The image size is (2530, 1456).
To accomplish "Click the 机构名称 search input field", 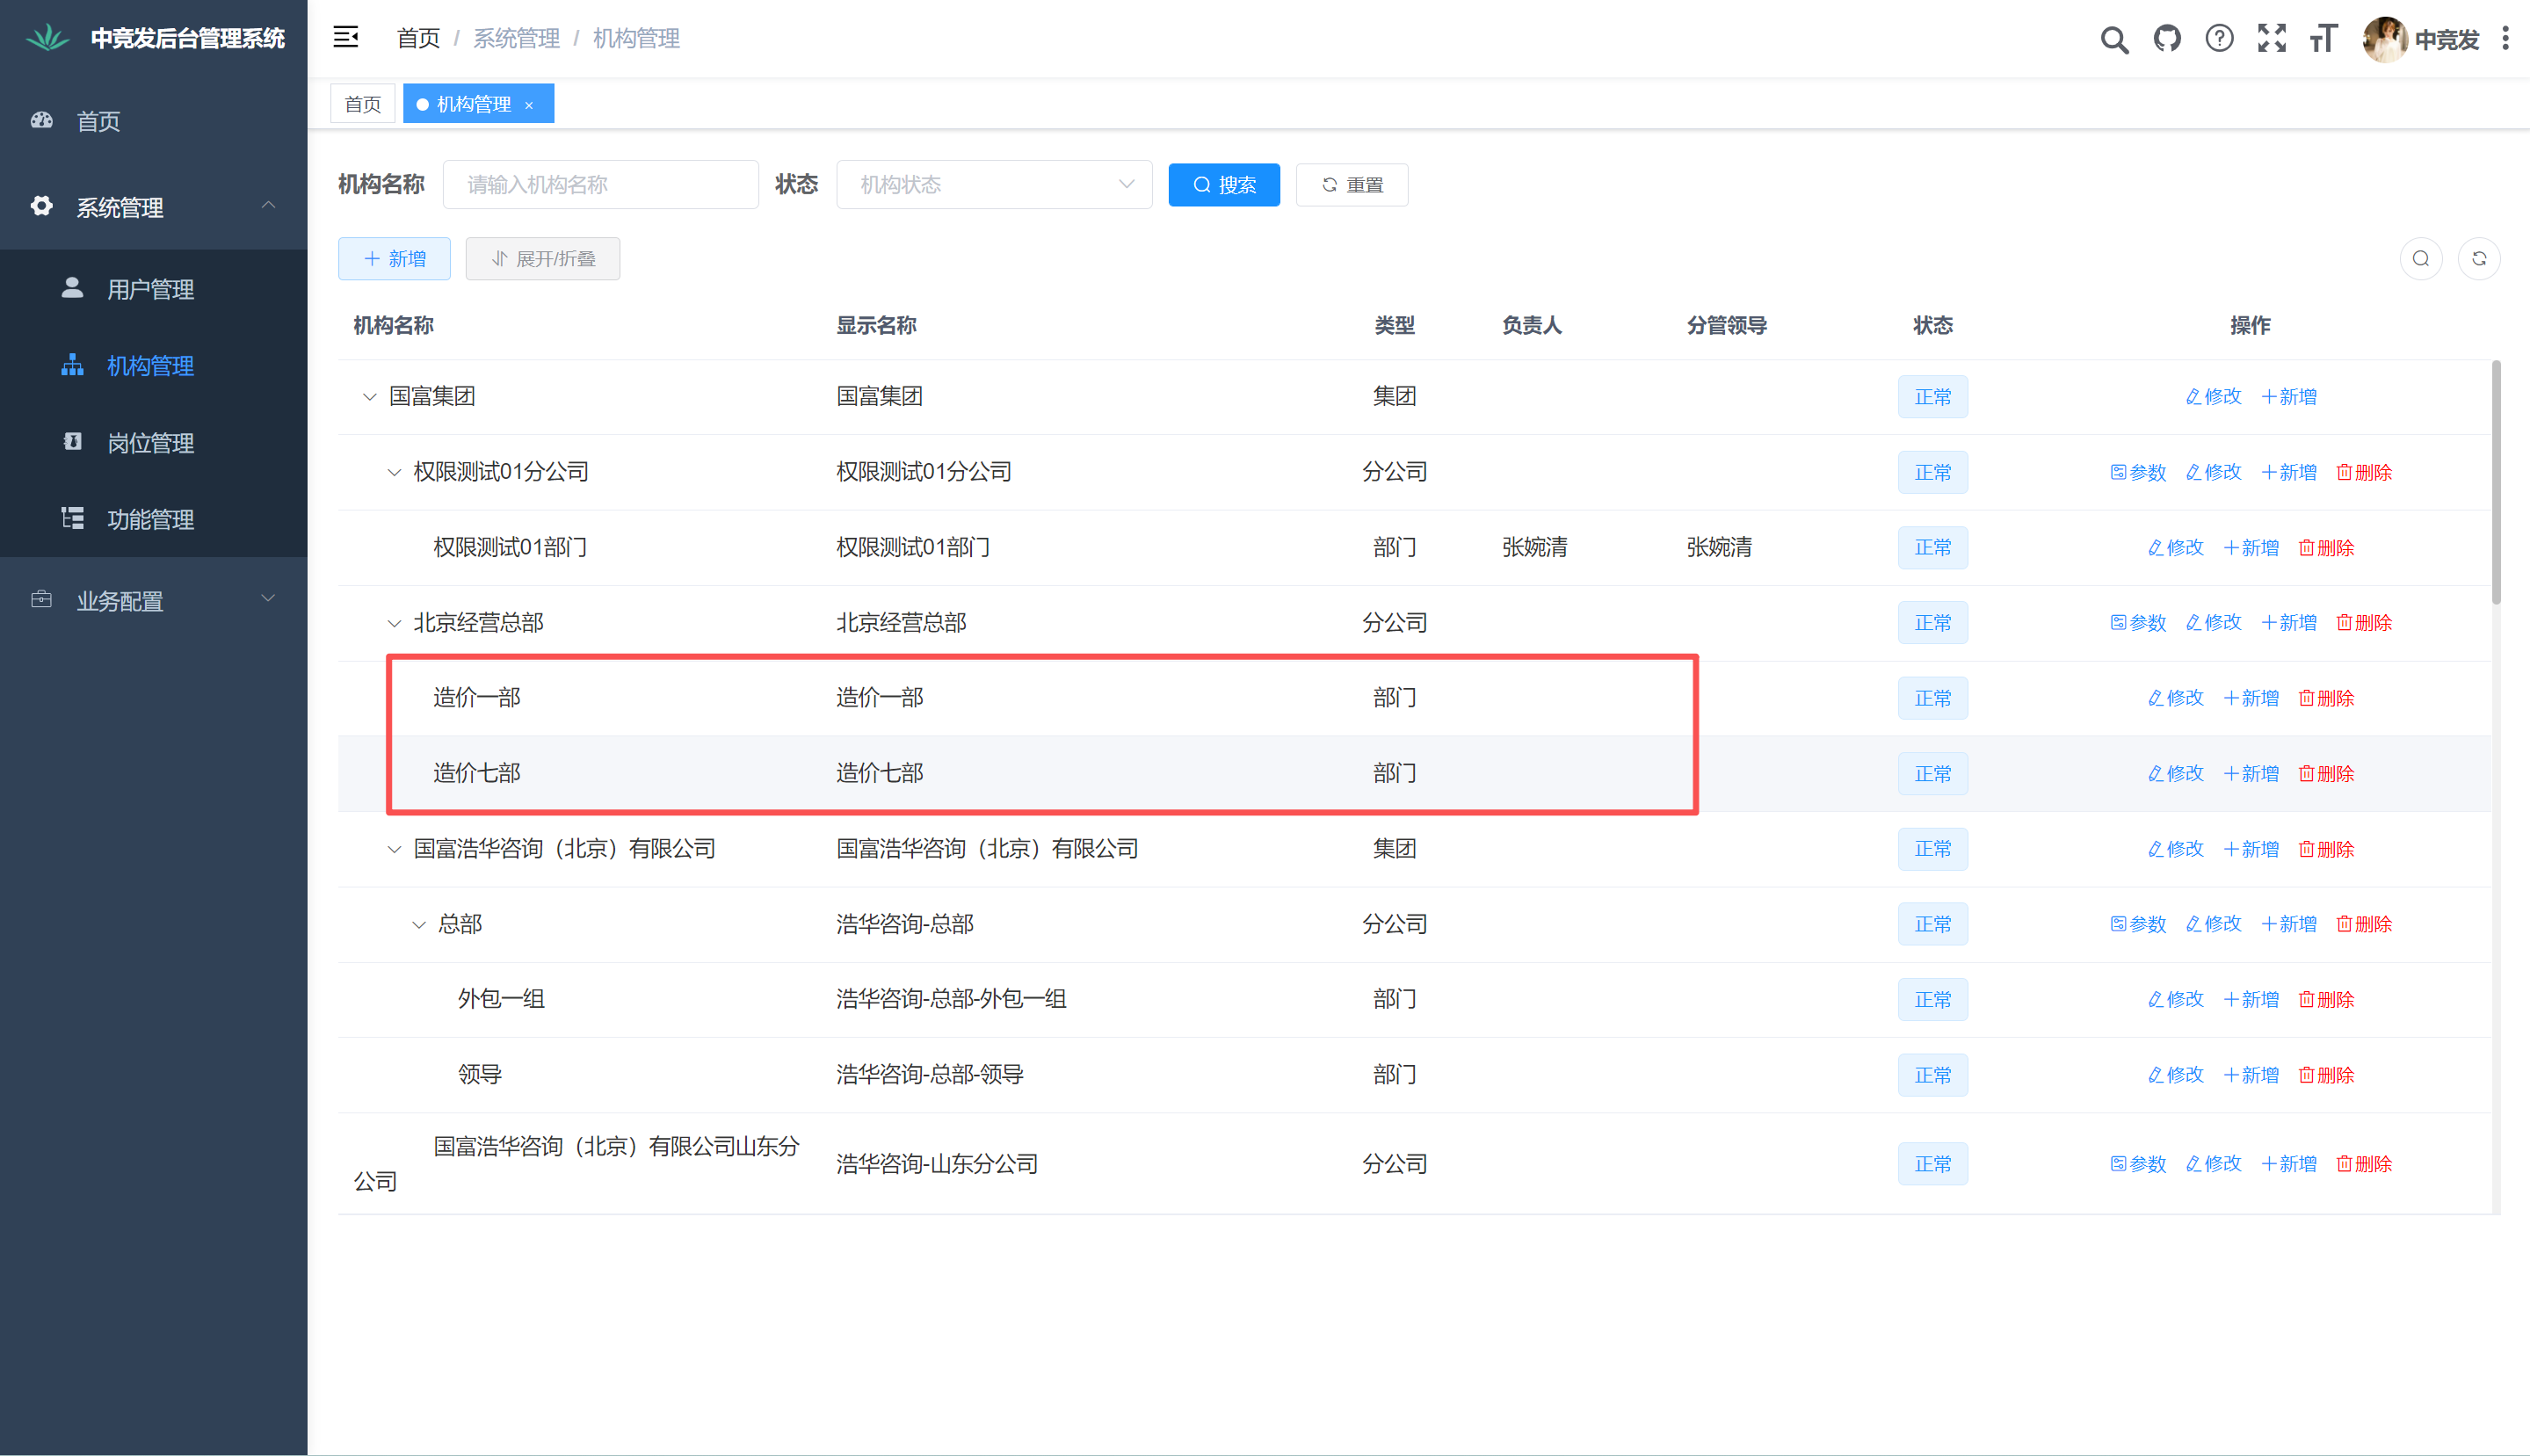I will tap(600, 185).
